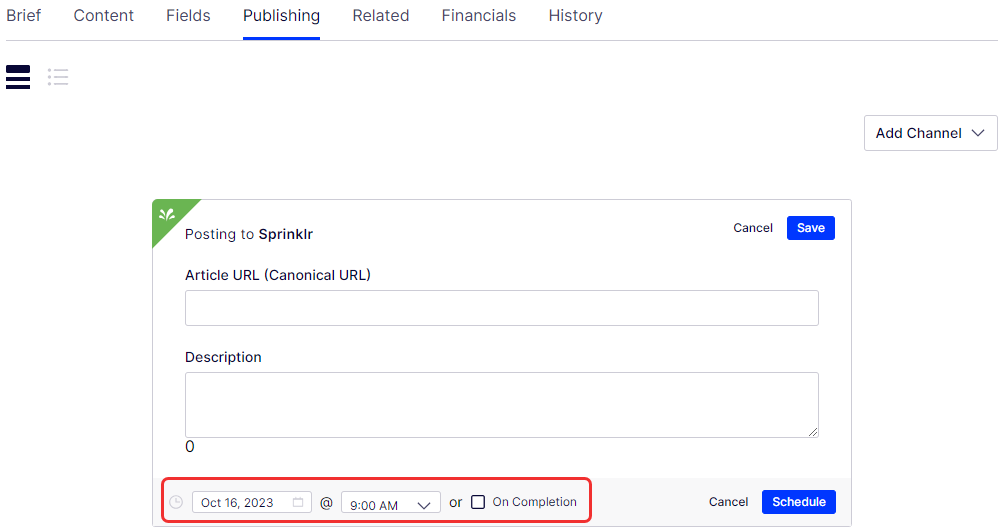Viewport: 1002px width, 529px height.
Task: Open the 9:00 AM time dropdown
Action: tap(390, 503)
